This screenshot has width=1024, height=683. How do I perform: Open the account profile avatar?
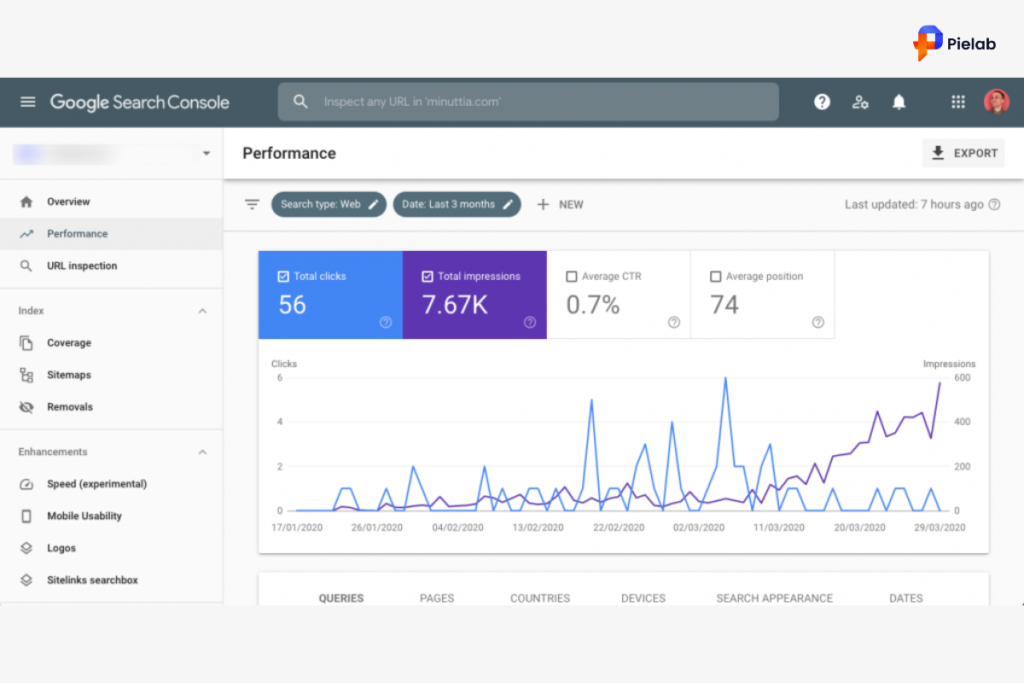click(x=997, y=102)
